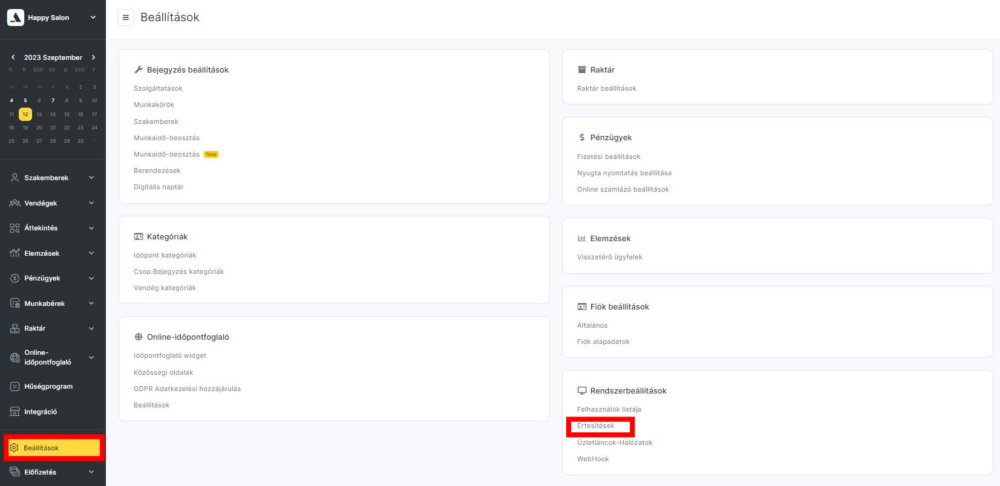The image size is (1000, 486).
Task: Expand the Pénzügyek sidebar section
Action: pyautogui.click(x=92, y=278)
